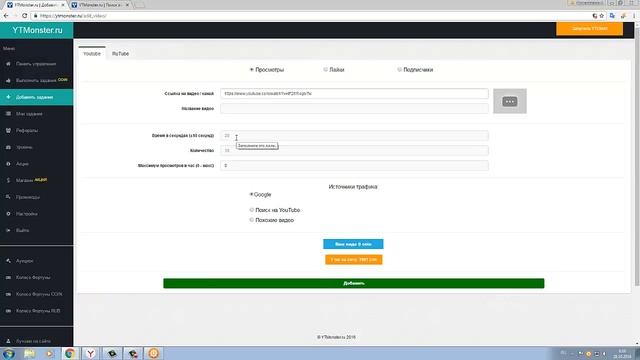
Task: Click the orange account balance button
Action: pos(353,260)
